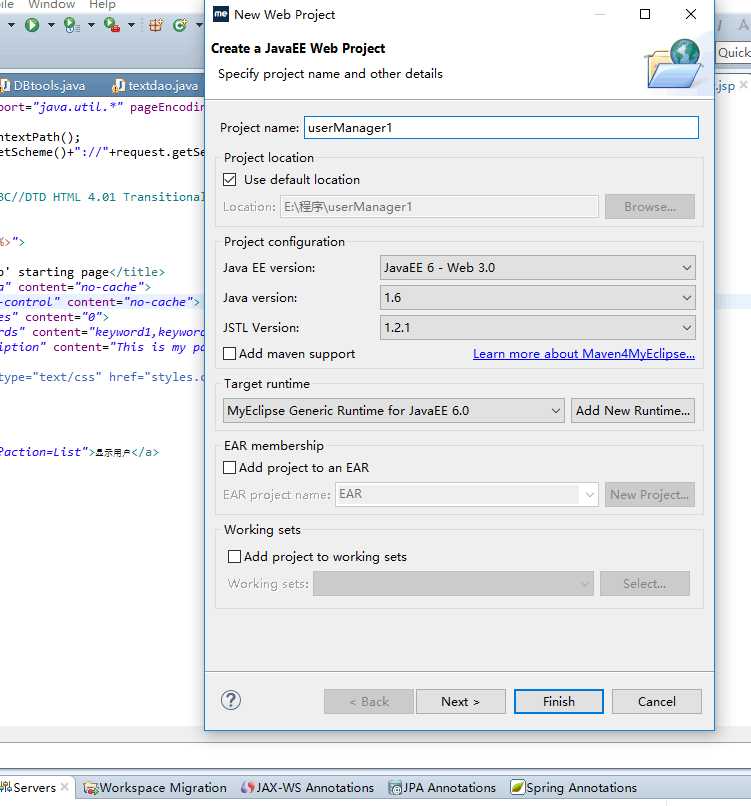The height and width of the screenshot is (806, 751).
Task: Open the dropdown arrow next to New Java Class icon
Action: point(199,25)
